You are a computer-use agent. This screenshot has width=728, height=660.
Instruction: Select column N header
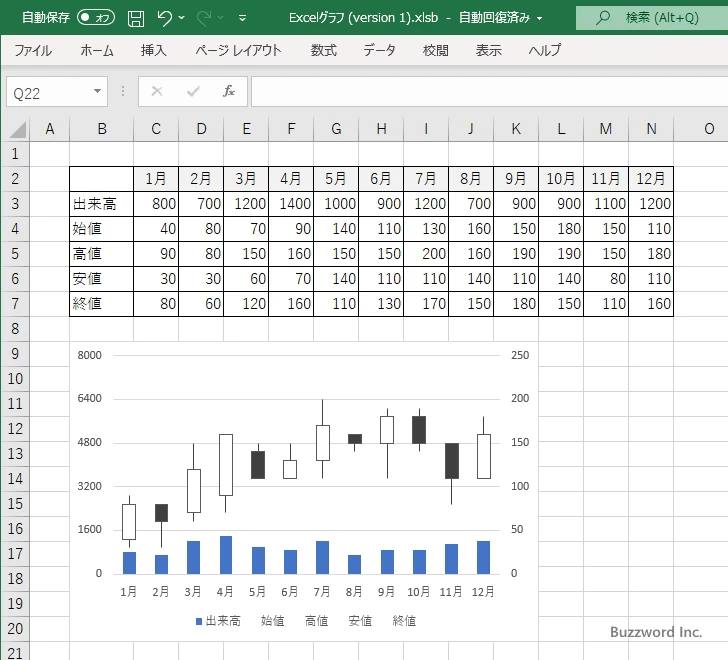click(651, 129)
